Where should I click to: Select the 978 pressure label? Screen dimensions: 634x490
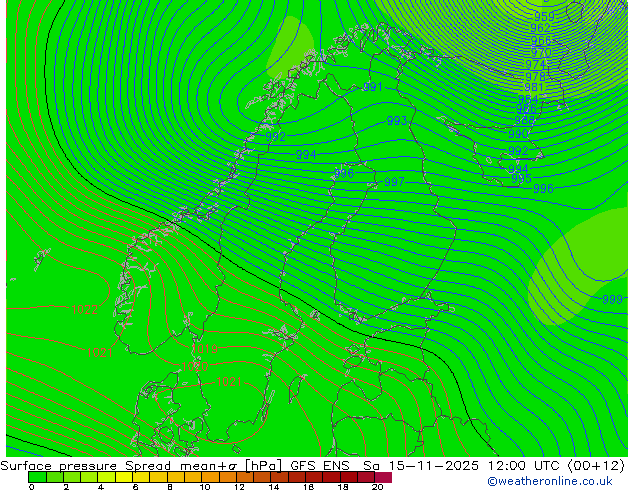point(535,76)
